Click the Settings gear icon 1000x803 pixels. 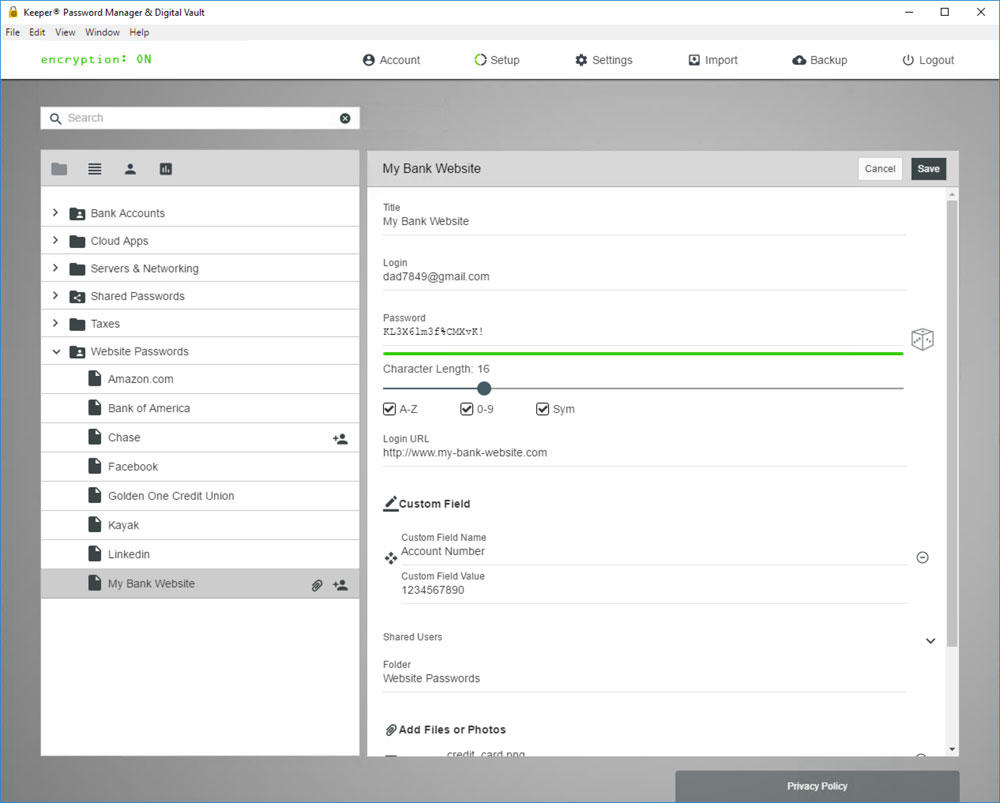[x=581, y=60]
